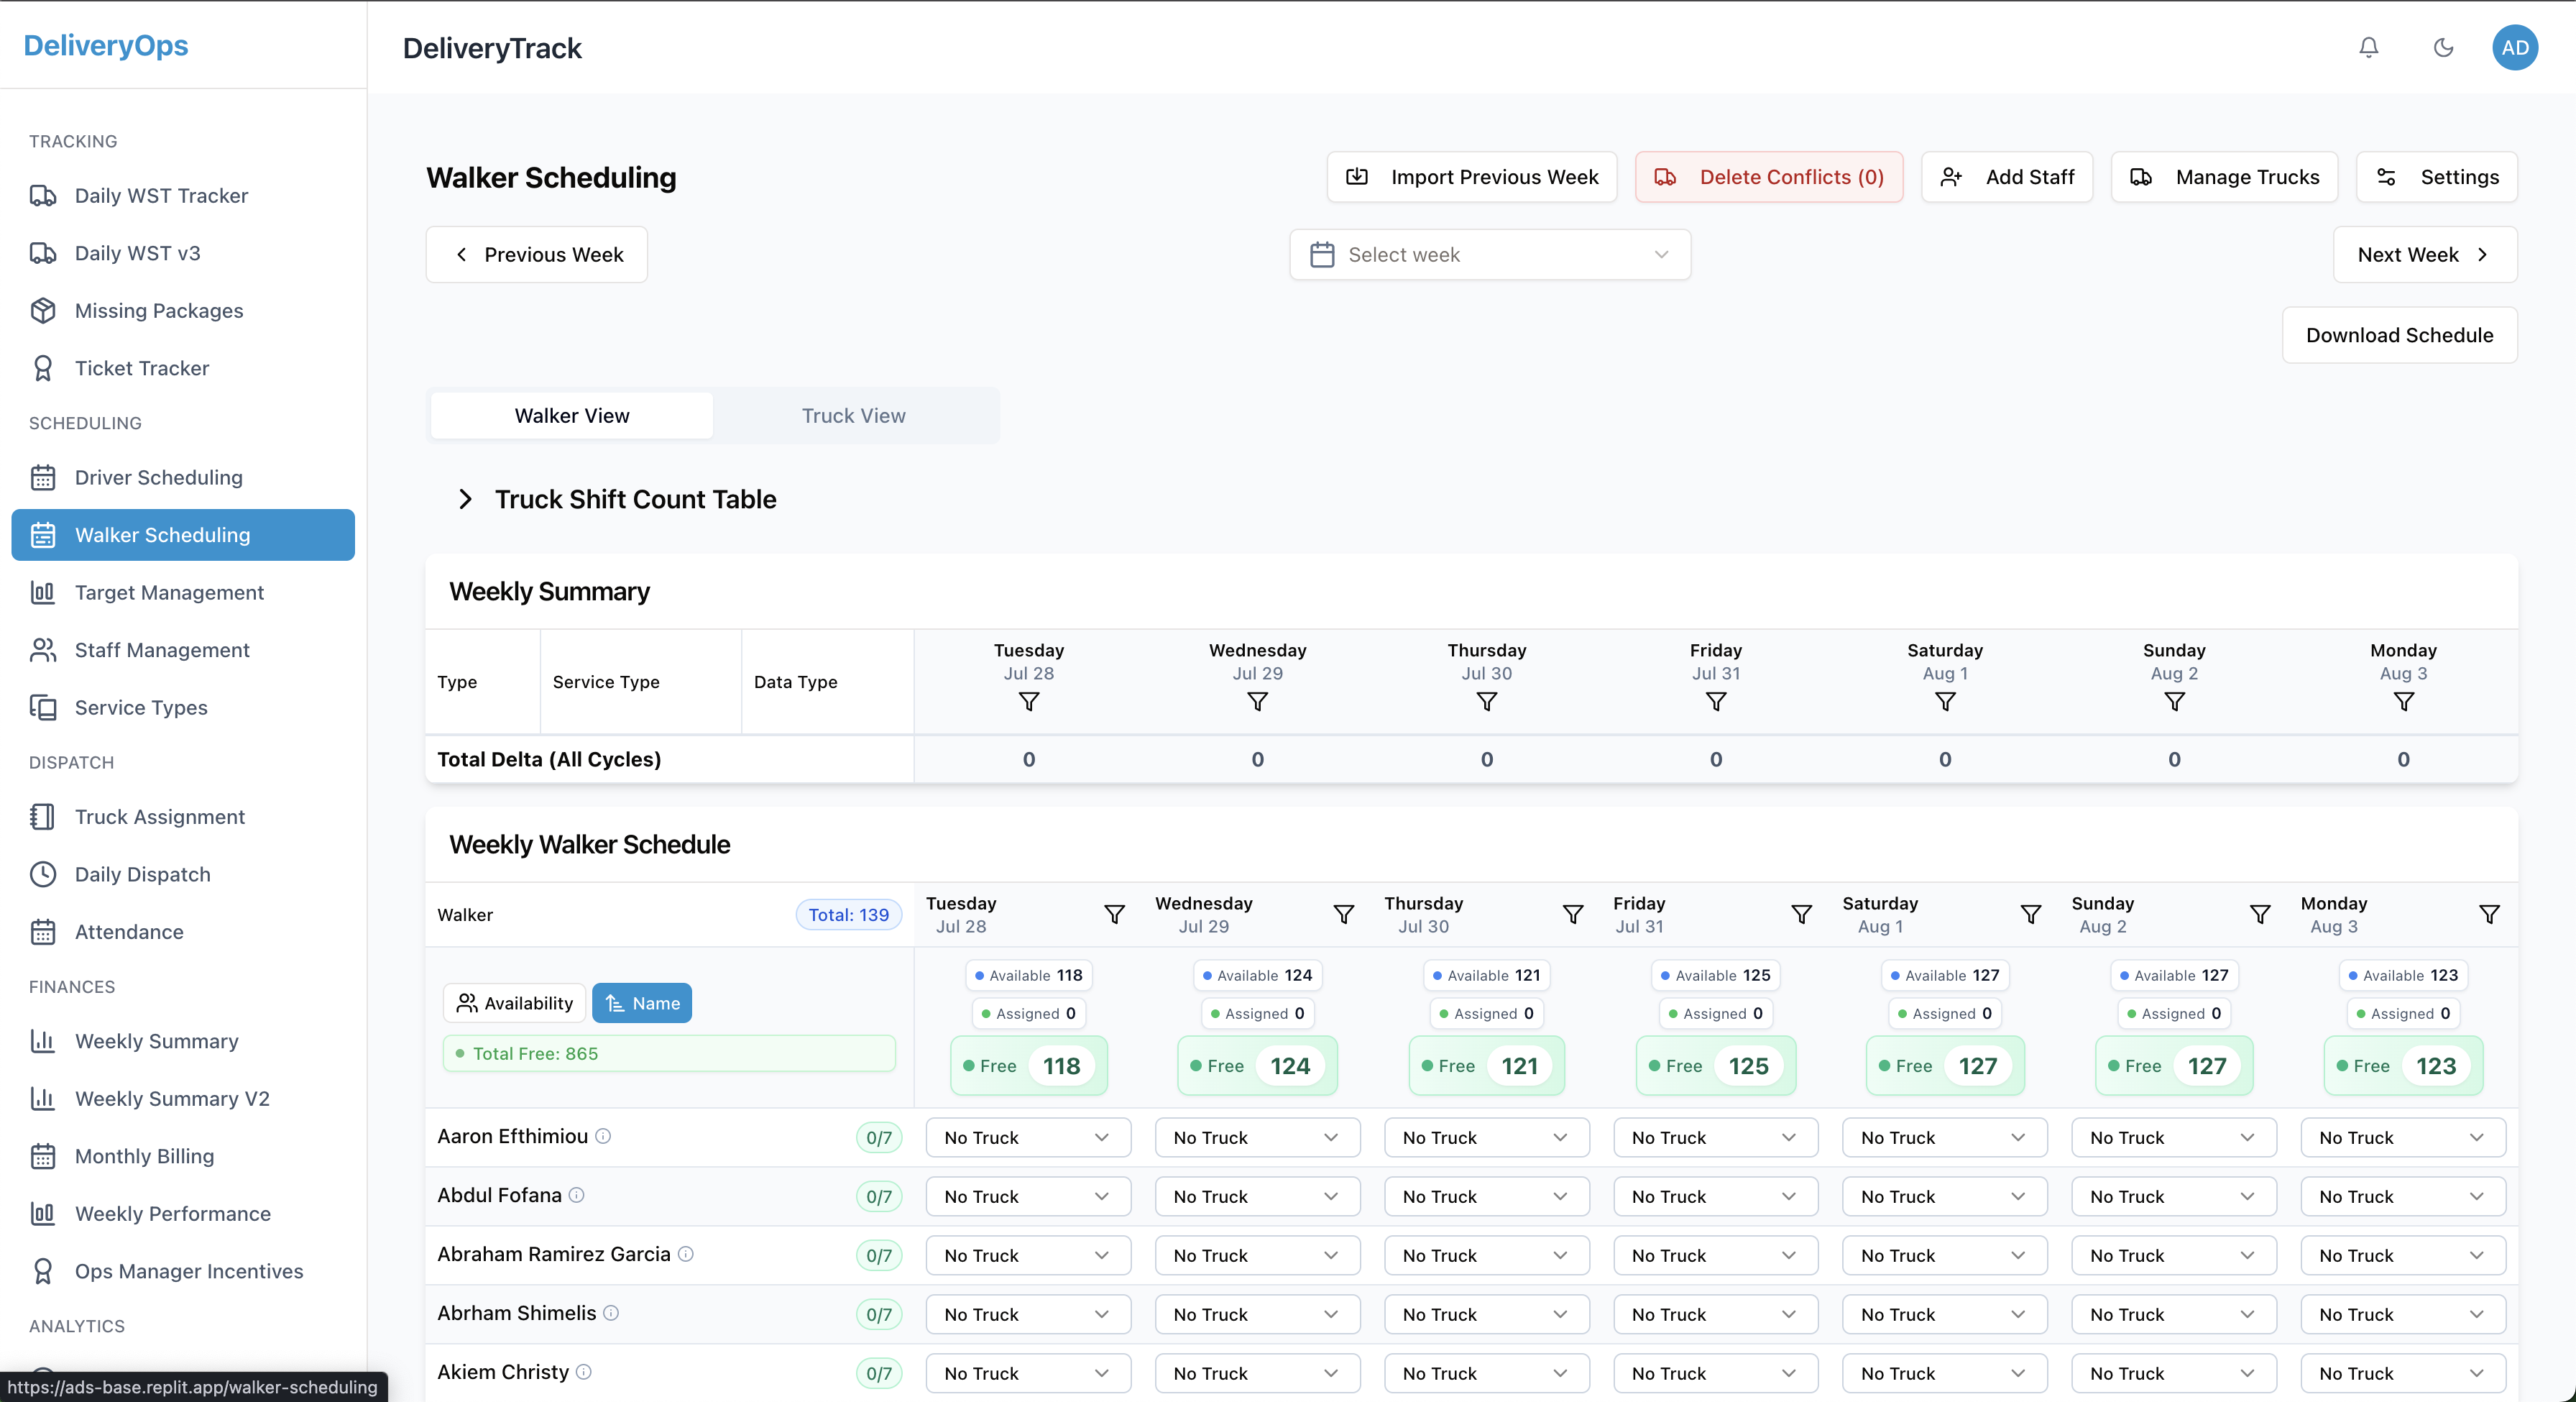
Task: Open Ticket Tracker in sidebar
Action: pos(183,368)
